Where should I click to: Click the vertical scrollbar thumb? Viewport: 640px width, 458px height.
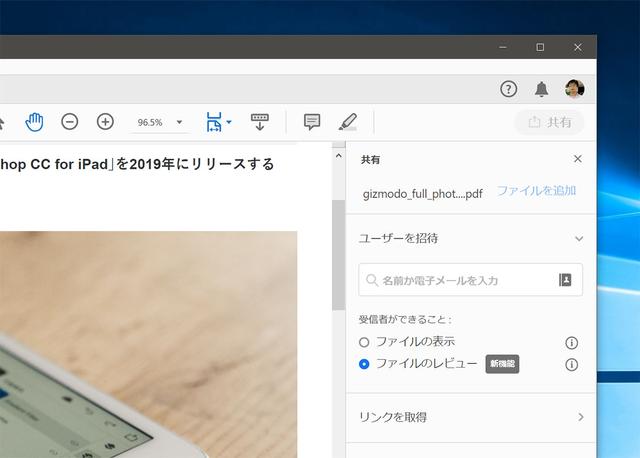(338, 255)
